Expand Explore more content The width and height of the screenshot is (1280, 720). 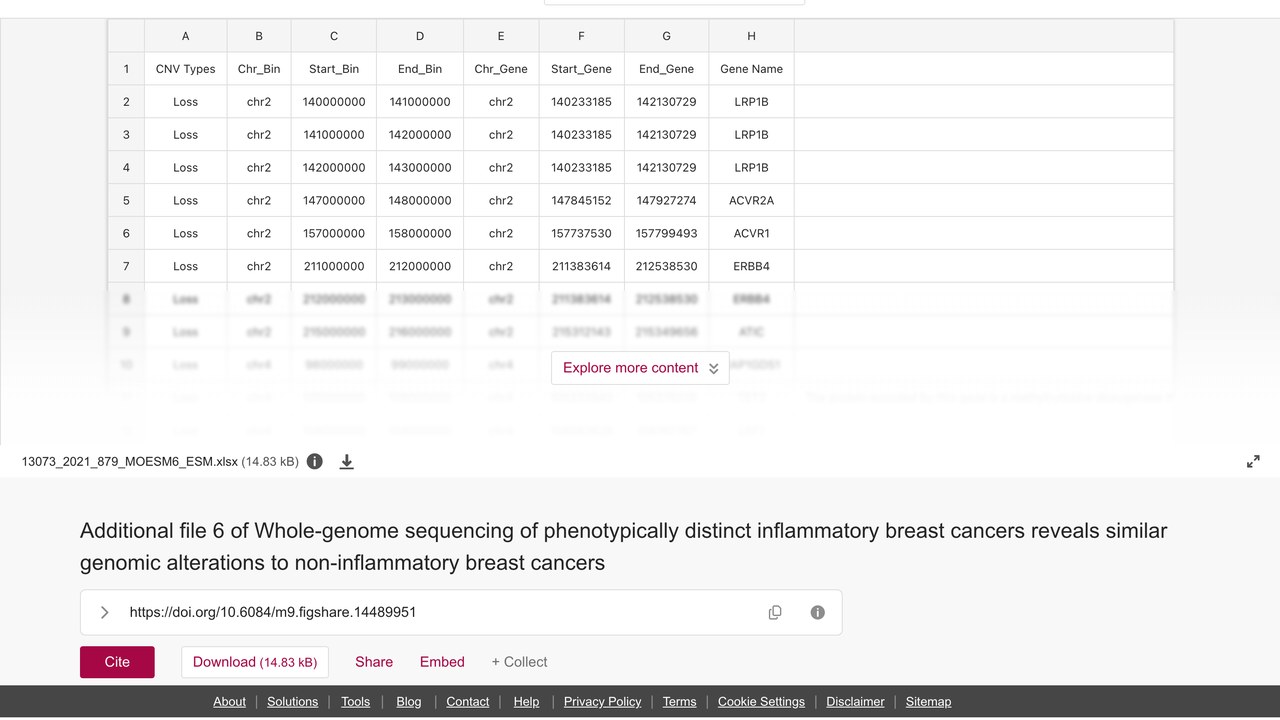[x=640, y=368]
